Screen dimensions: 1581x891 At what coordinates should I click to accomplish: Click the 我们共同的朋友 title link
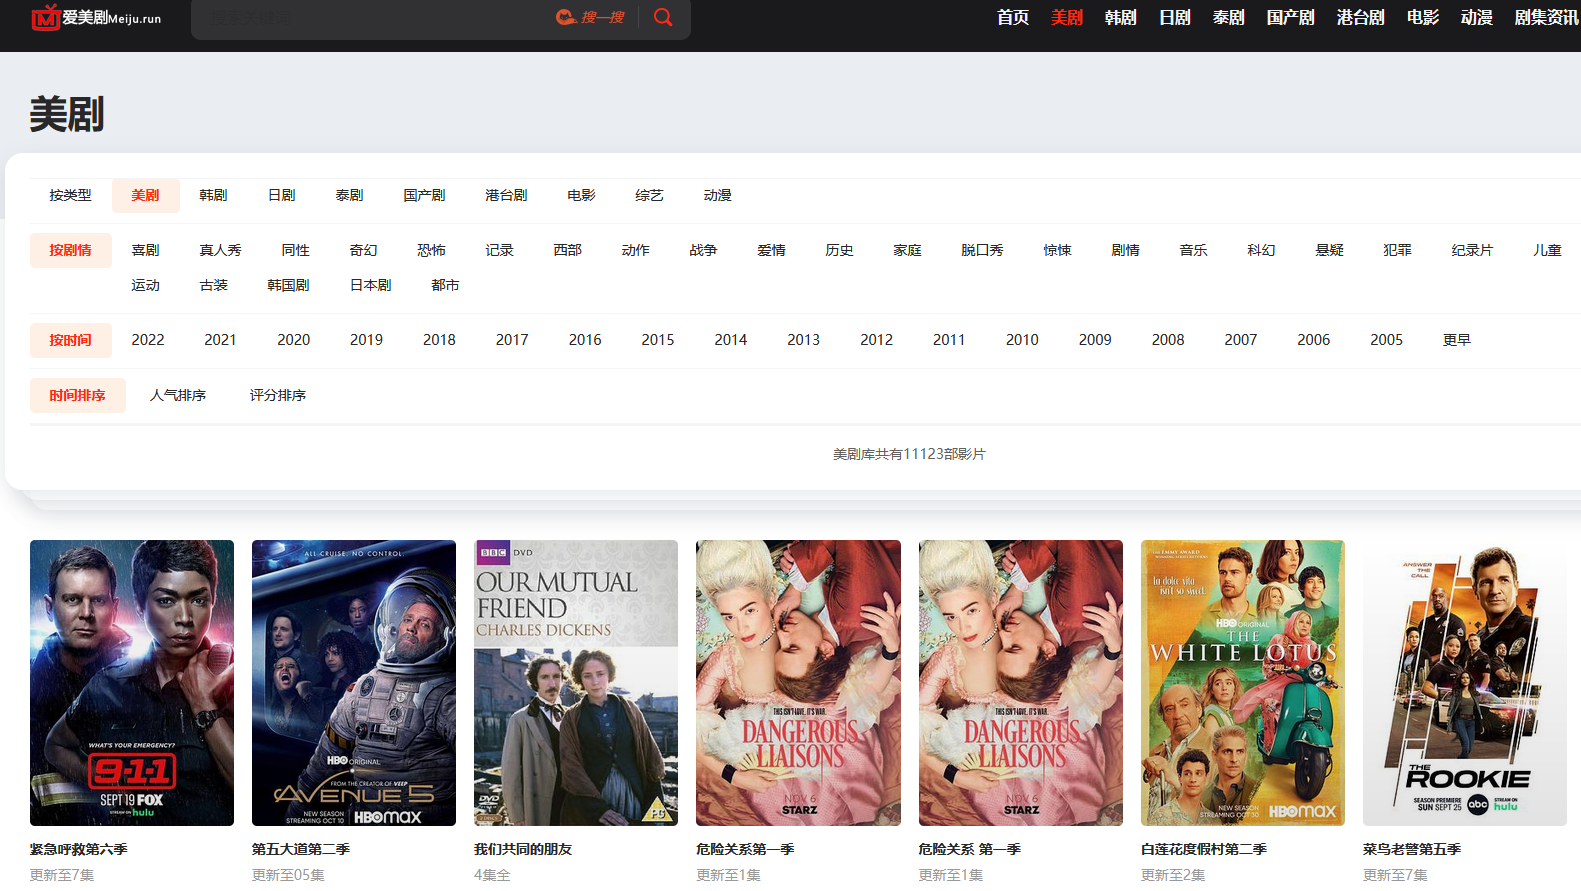[x=523, y=849]
